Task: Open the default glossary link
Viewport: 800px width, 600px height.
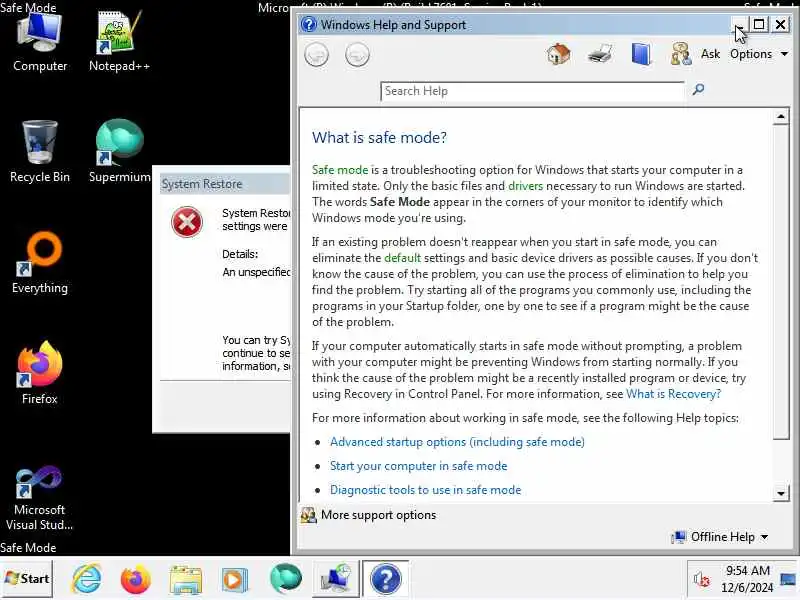Action: (x=402, y=258)
